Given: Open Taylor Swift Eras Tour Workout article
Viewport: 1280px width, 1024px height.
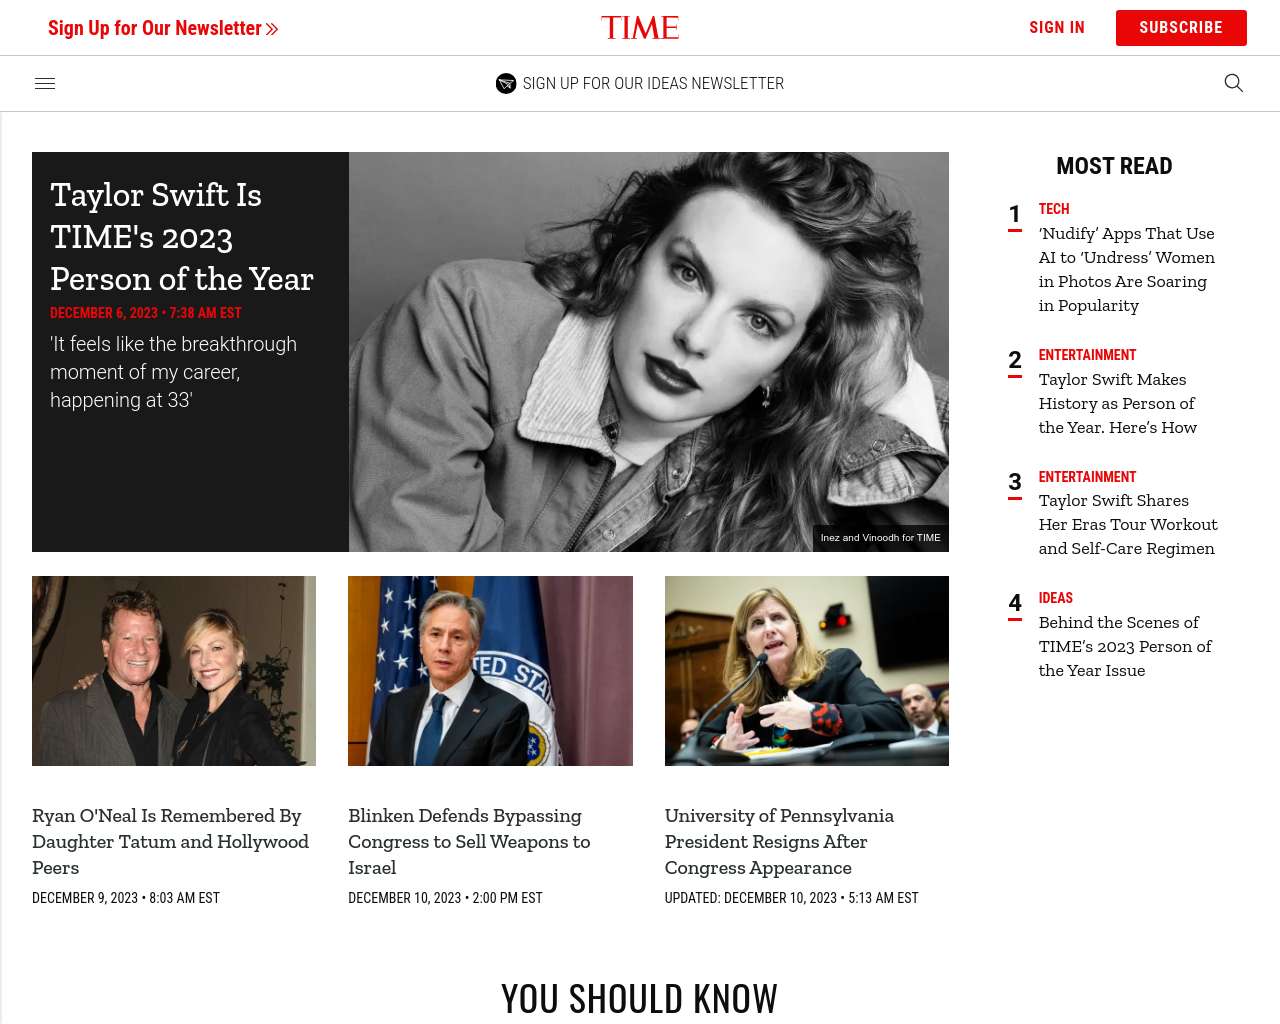Looking at the screenshot, I should coord(1128,525).
